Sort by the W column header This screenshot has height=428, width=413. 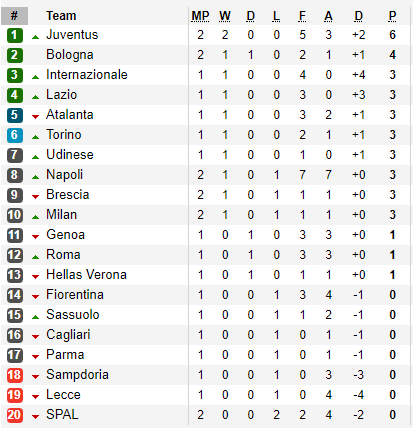225,16
